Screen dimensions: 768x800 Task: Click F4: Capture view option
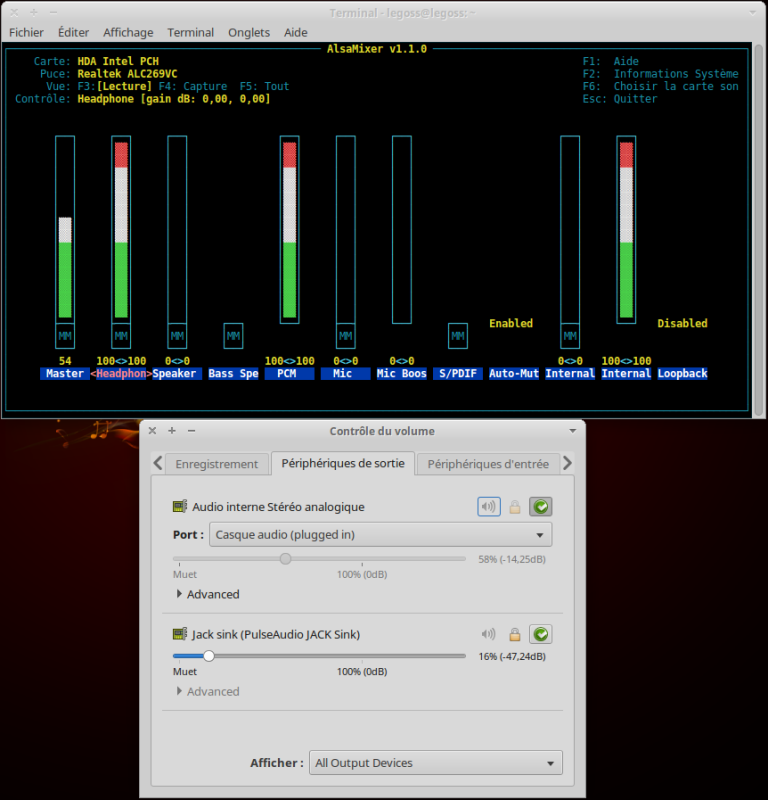[193, 86]
